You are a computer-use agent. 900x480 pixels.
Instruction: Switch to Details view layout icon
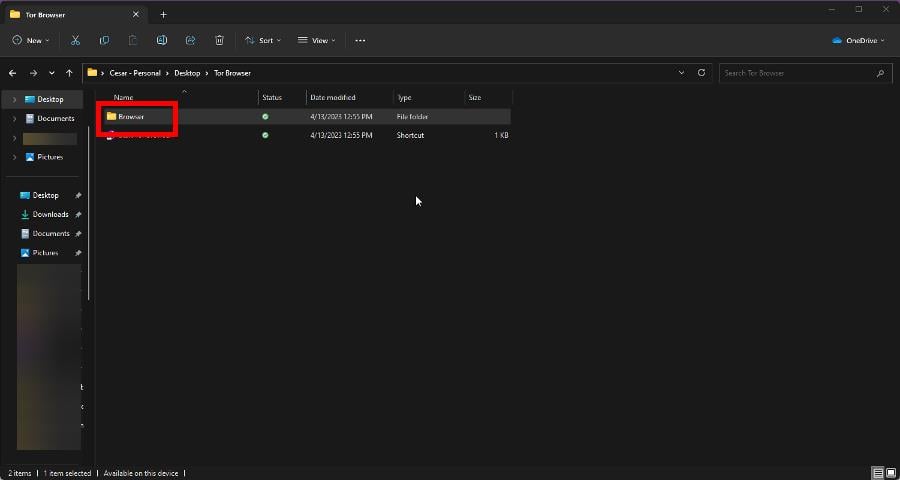(x=878, y=473)
